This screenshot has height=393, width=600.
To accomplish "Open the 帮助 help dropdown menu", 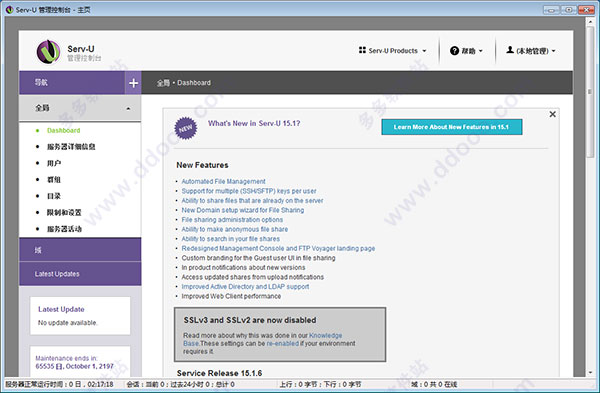I will pos(466,51).
